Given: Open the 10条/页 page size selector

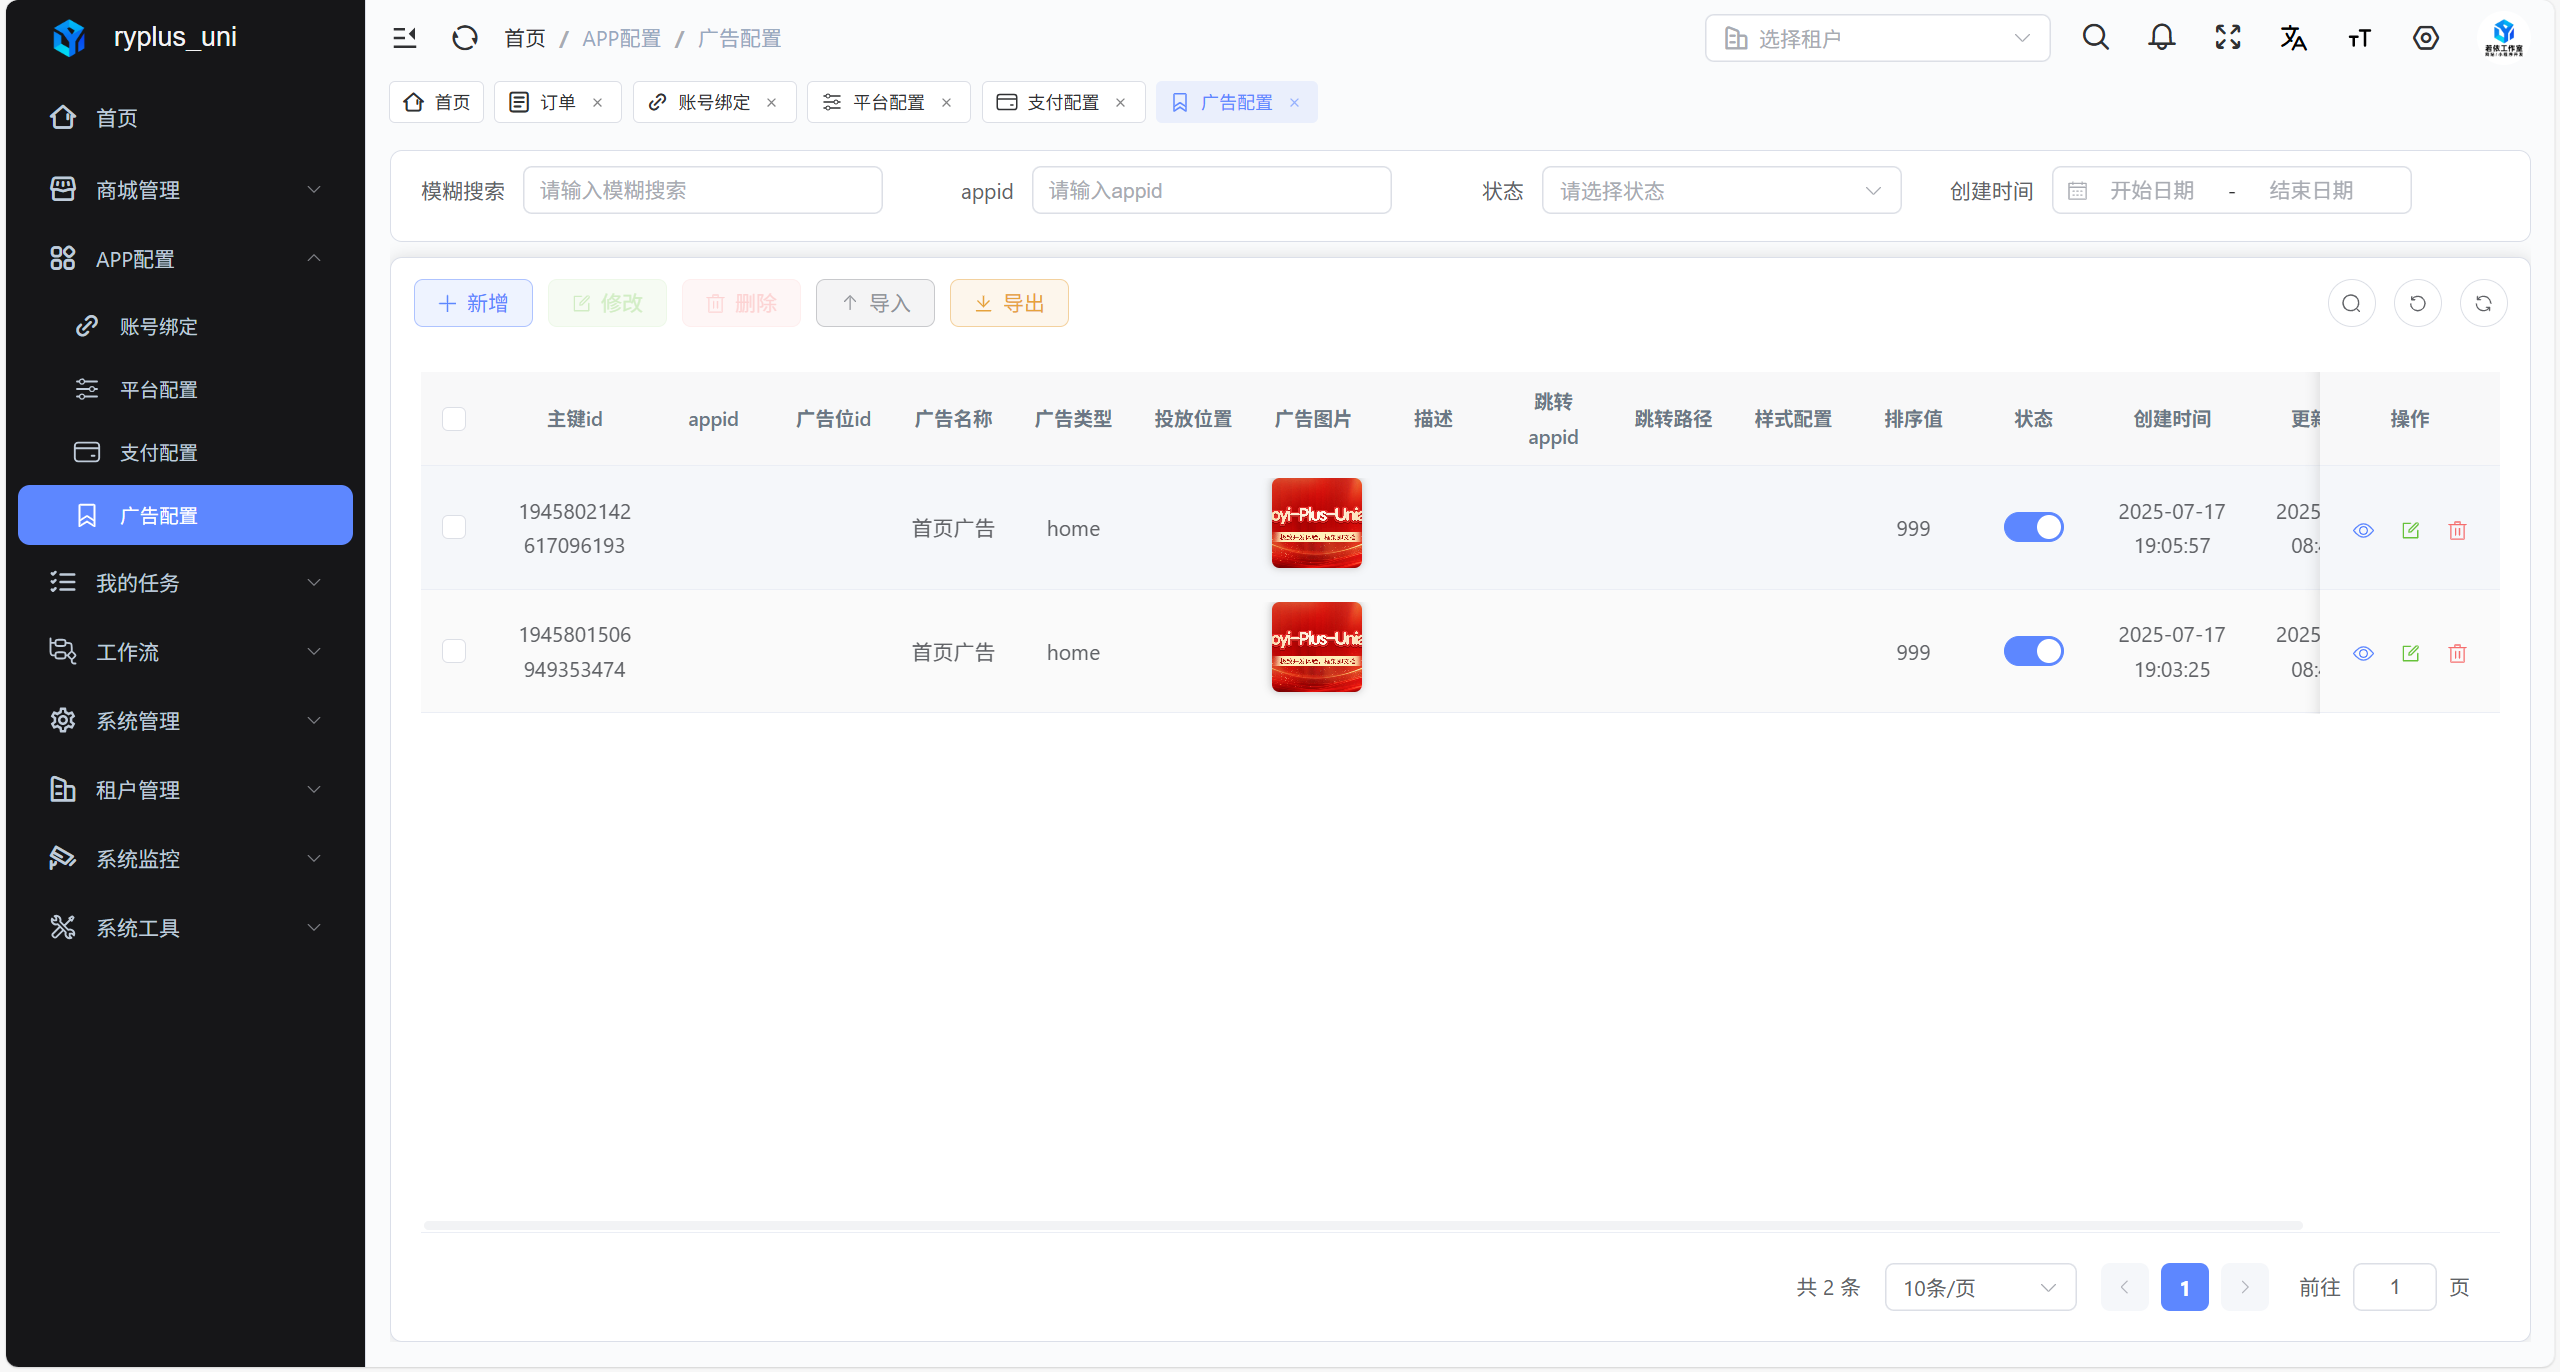Looking at the screenshot, I should (1979, 1287).
